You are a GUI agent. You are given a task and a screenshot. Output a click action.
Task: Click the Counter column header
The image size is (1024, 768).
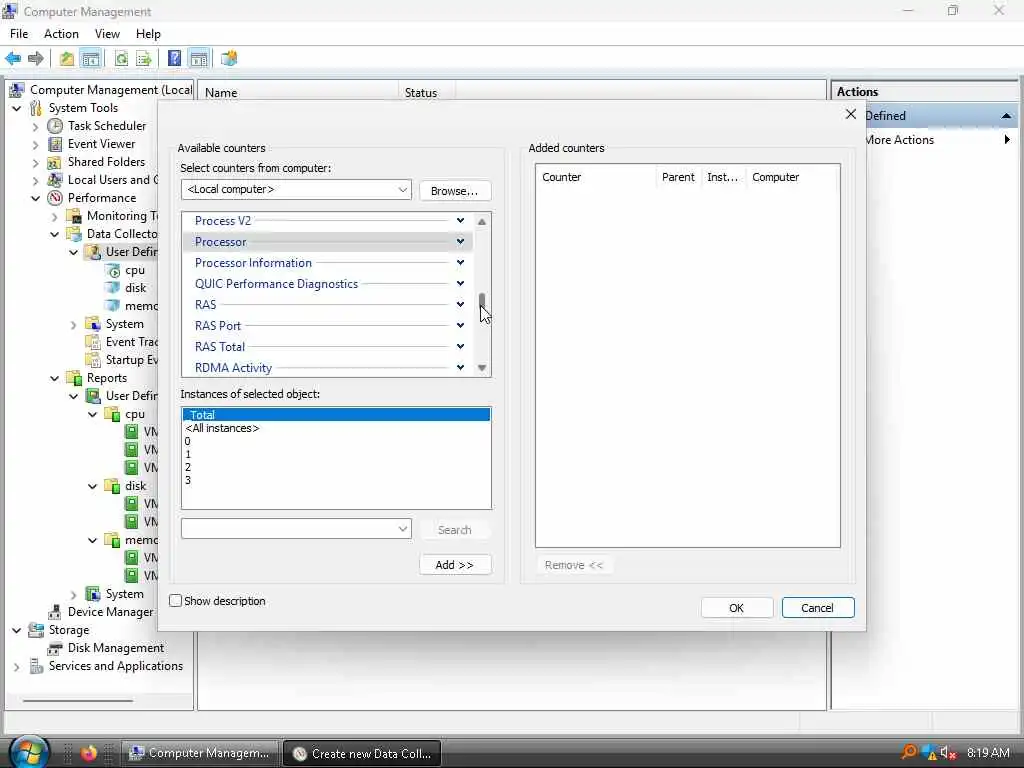[x=596, y=177]
